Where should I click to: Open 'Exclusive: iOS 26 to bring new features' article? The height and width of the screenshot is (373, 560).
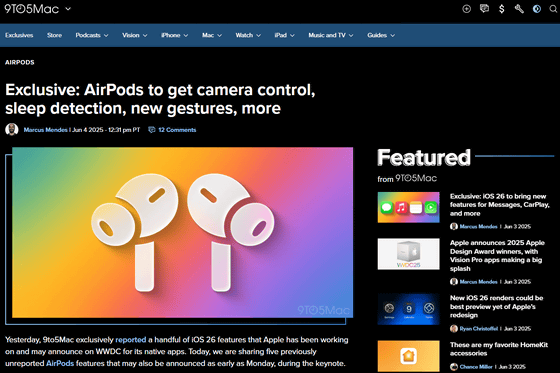point(499,205)
